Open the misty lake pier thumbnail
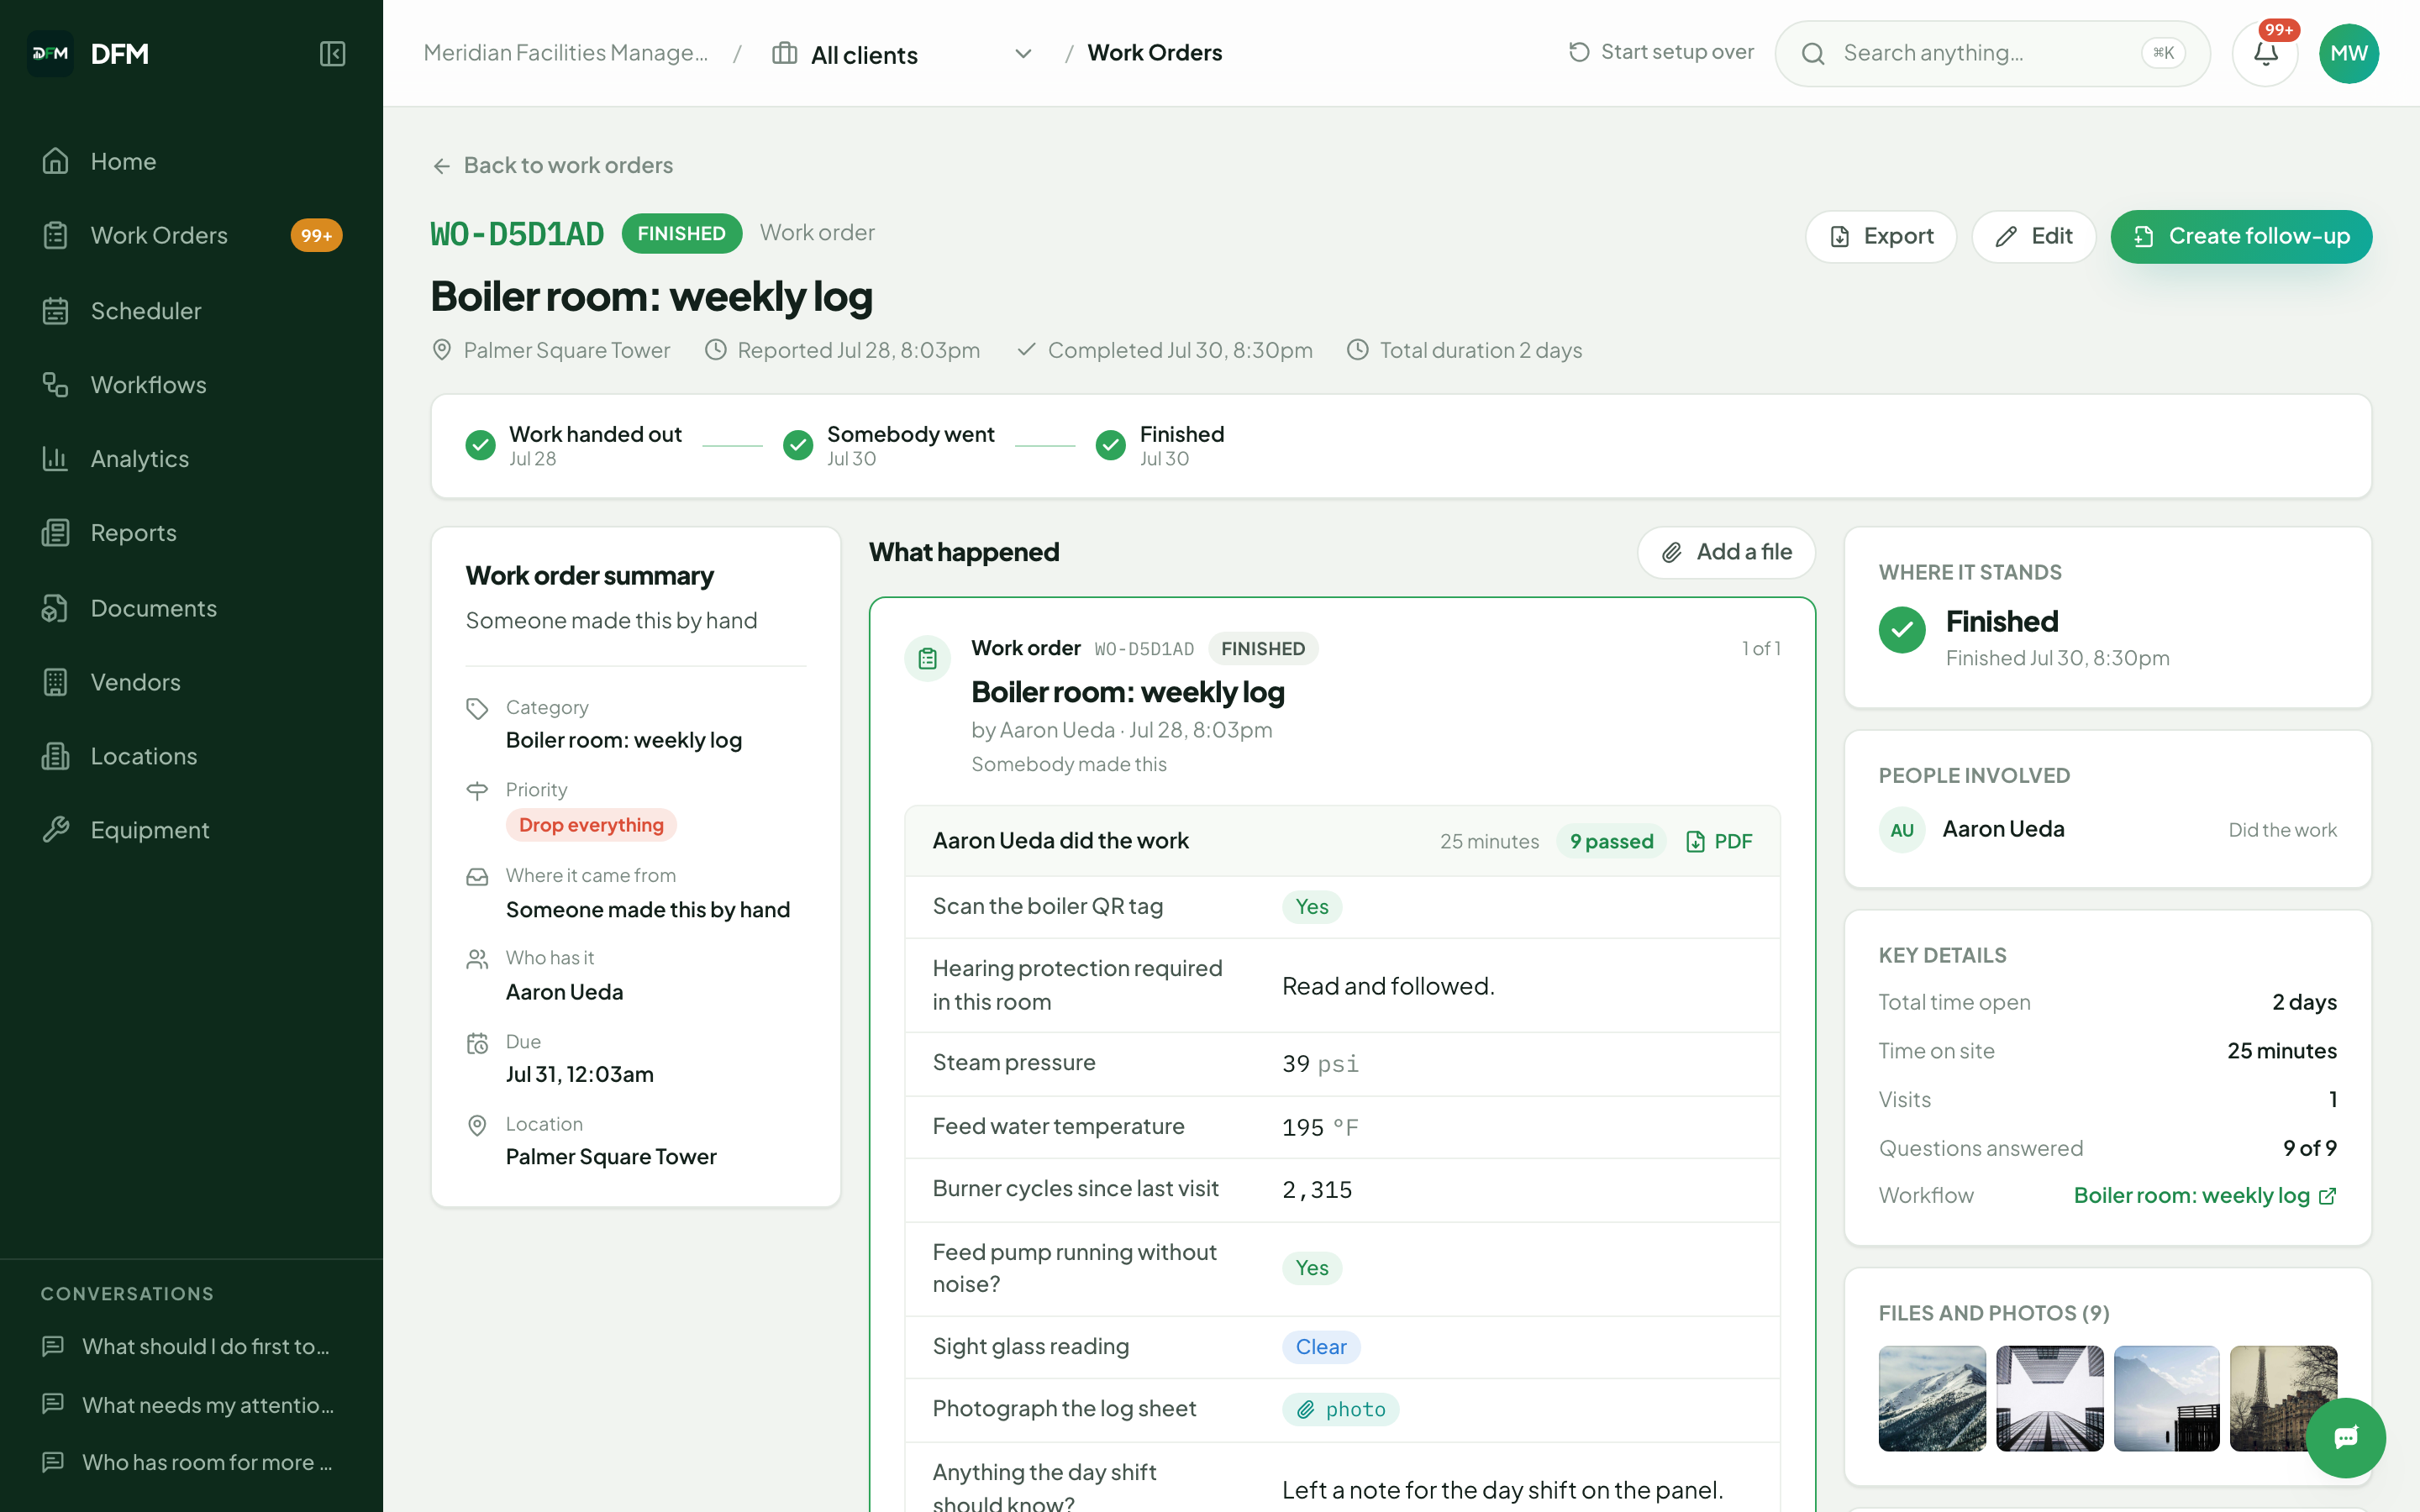2420x1512 pixels. coord(2166,1398)
